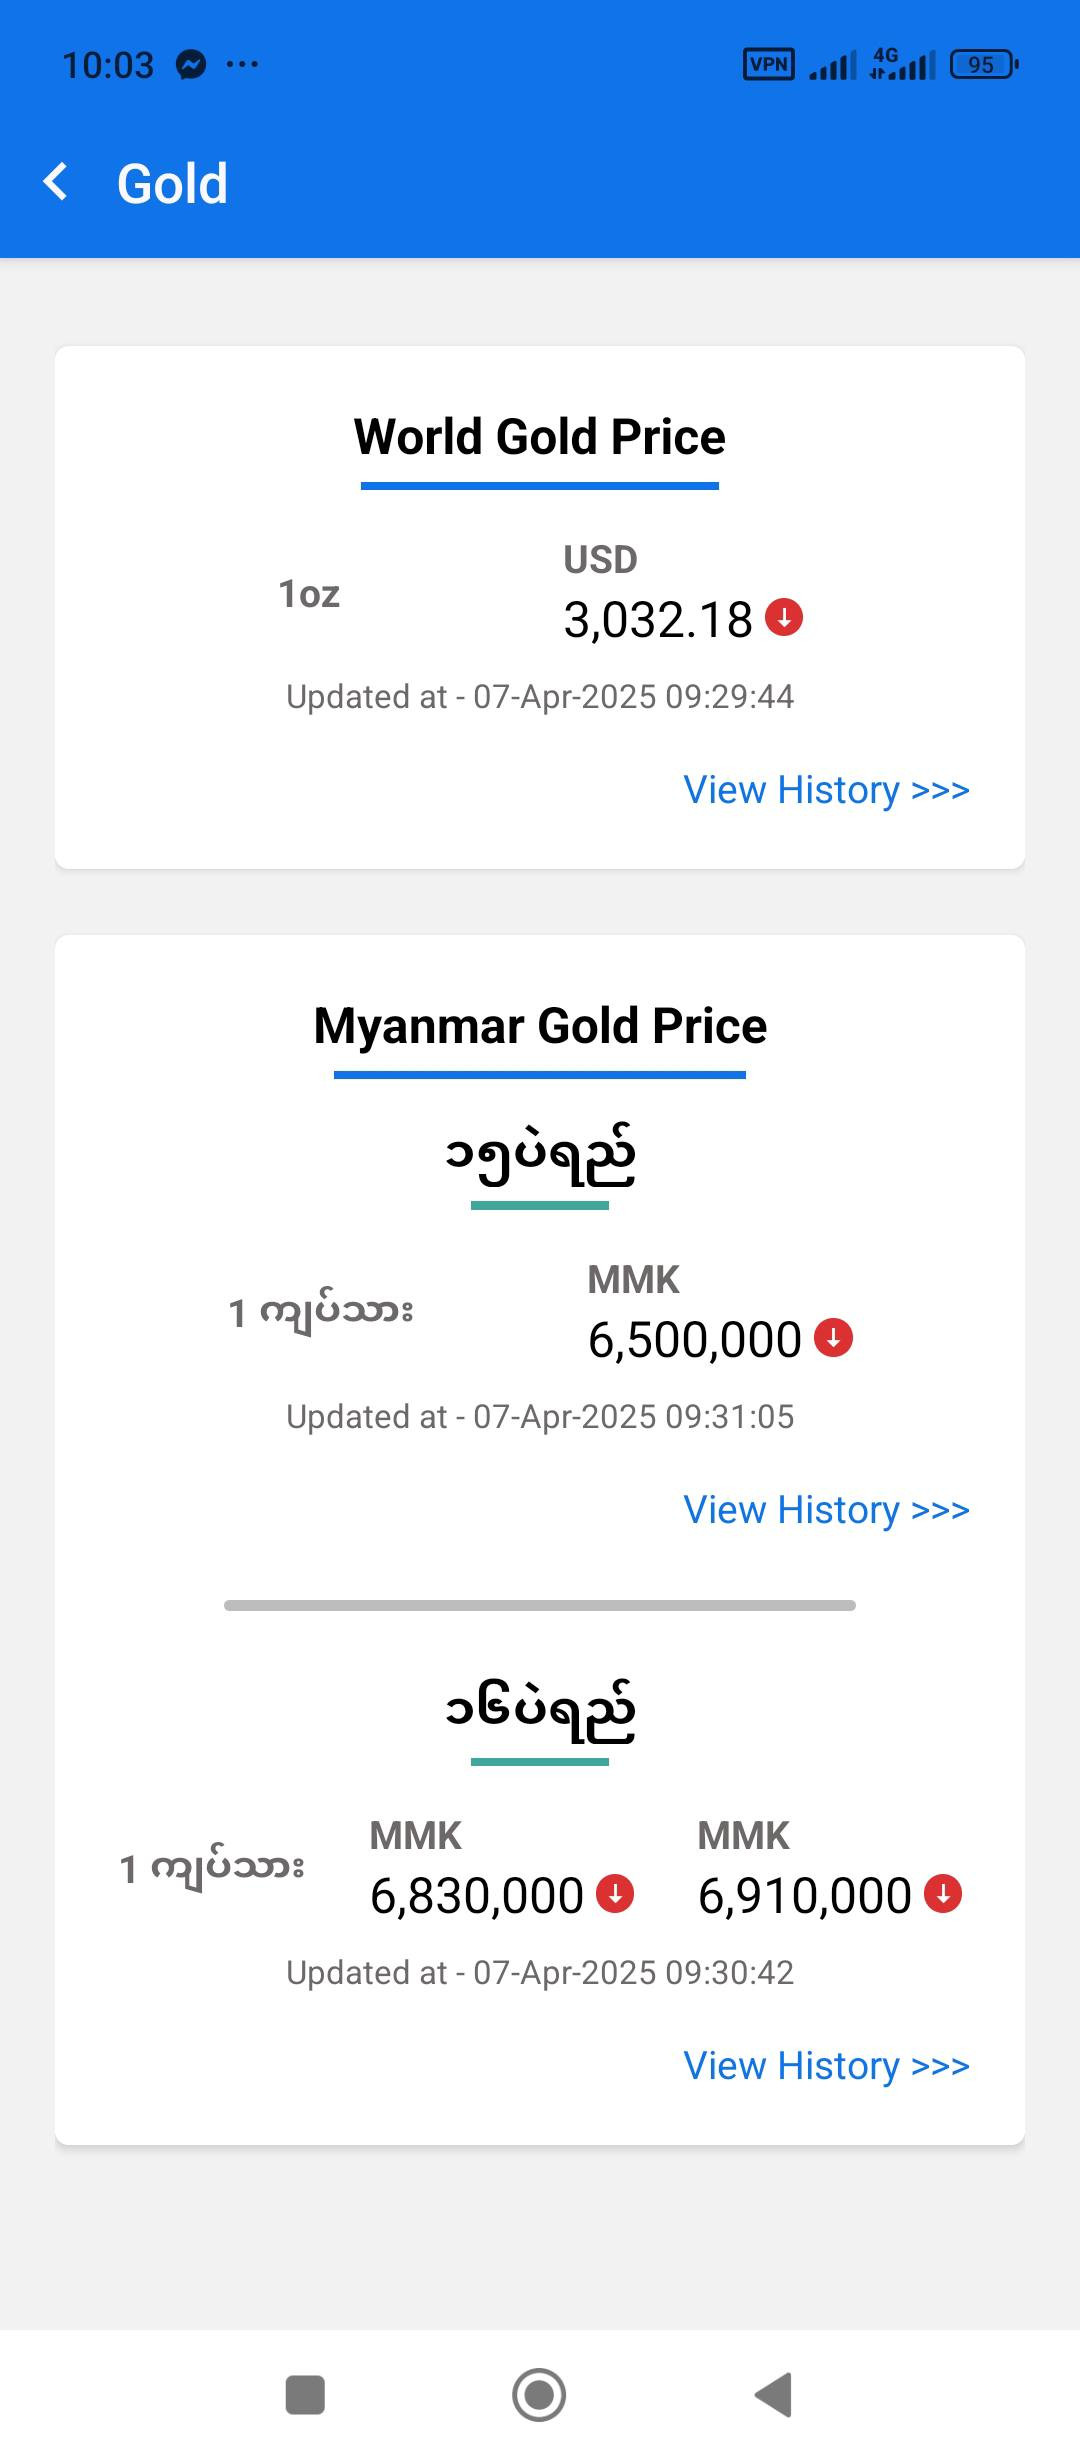Tap the VPN status icon
Viewport: 1080px width, 2460px height.
[768, 65]
